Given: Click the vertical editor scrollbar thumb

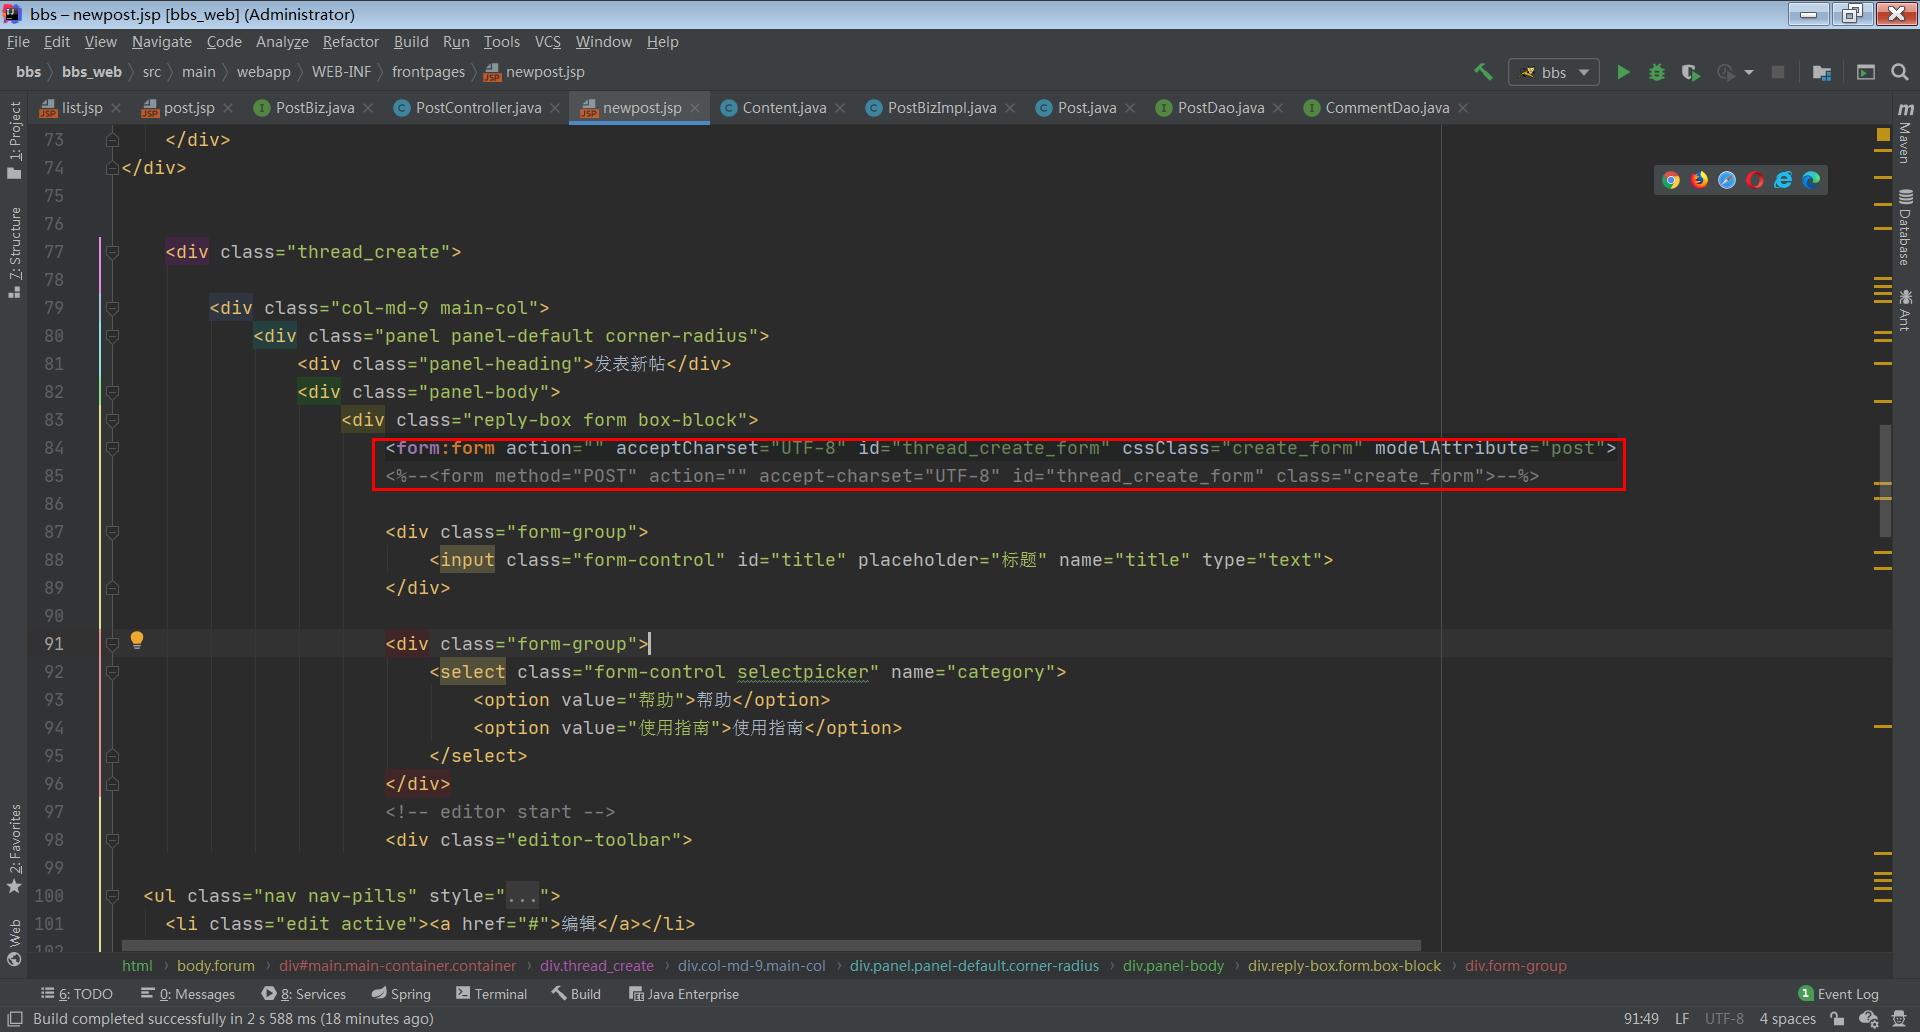Looking at the screenshot, I should [x=1885, y=481].
